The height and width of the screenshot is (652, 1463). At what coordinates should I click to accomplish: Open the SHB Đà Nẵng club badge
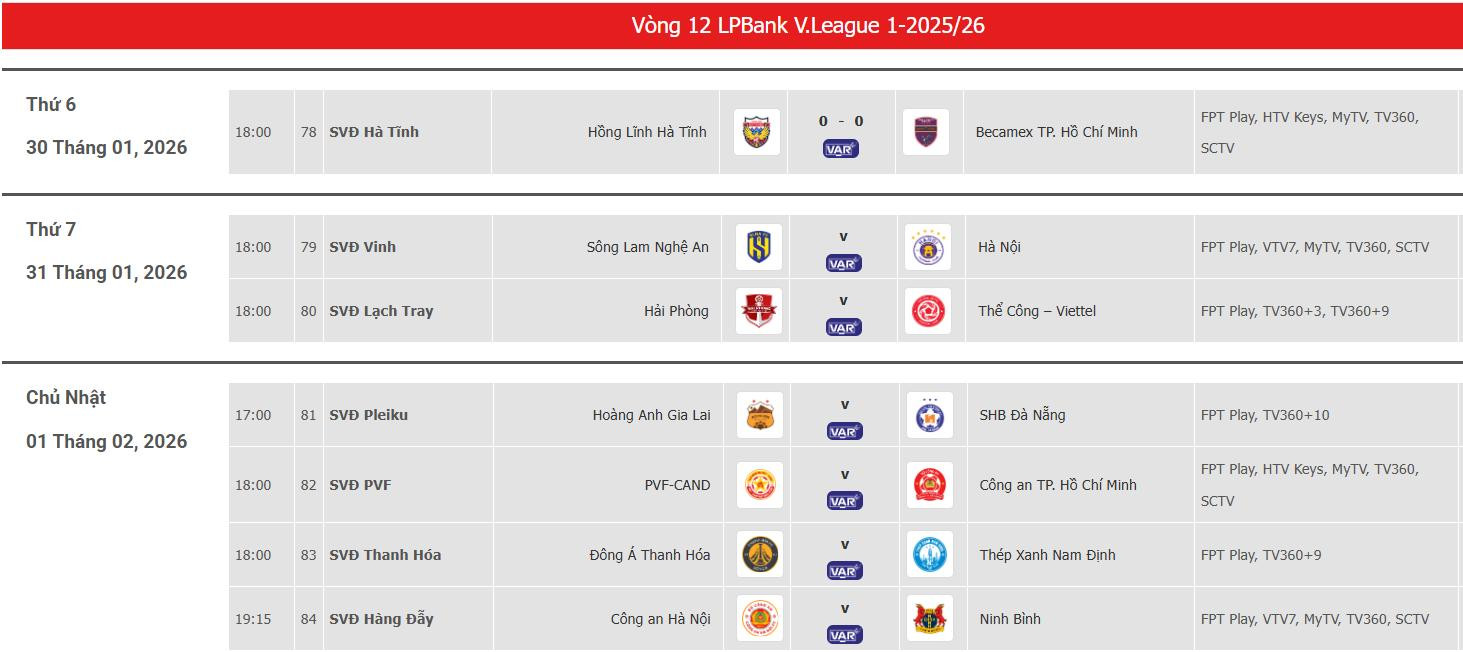(x=927, y=414)
